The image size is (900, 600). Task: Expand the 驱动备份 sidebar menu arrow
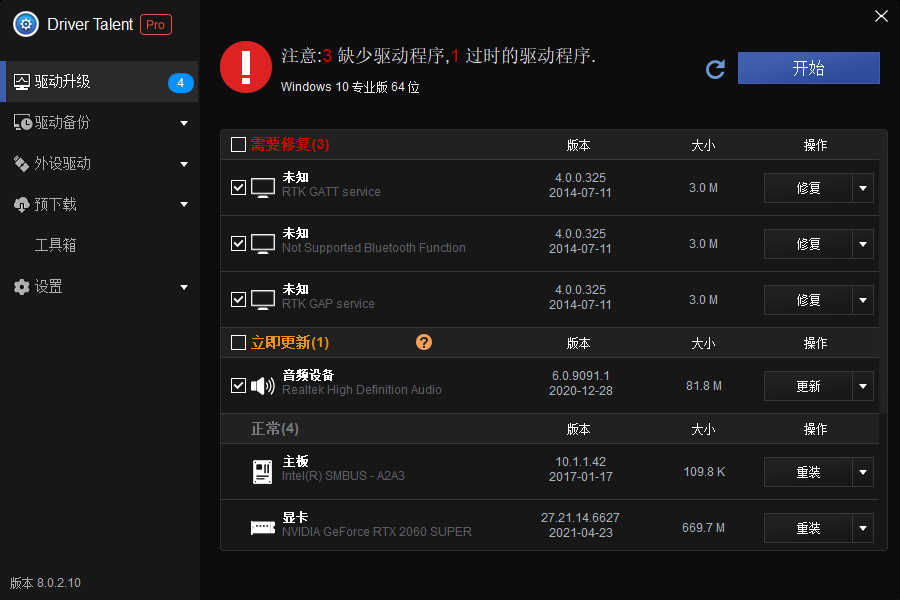(184, 123)
